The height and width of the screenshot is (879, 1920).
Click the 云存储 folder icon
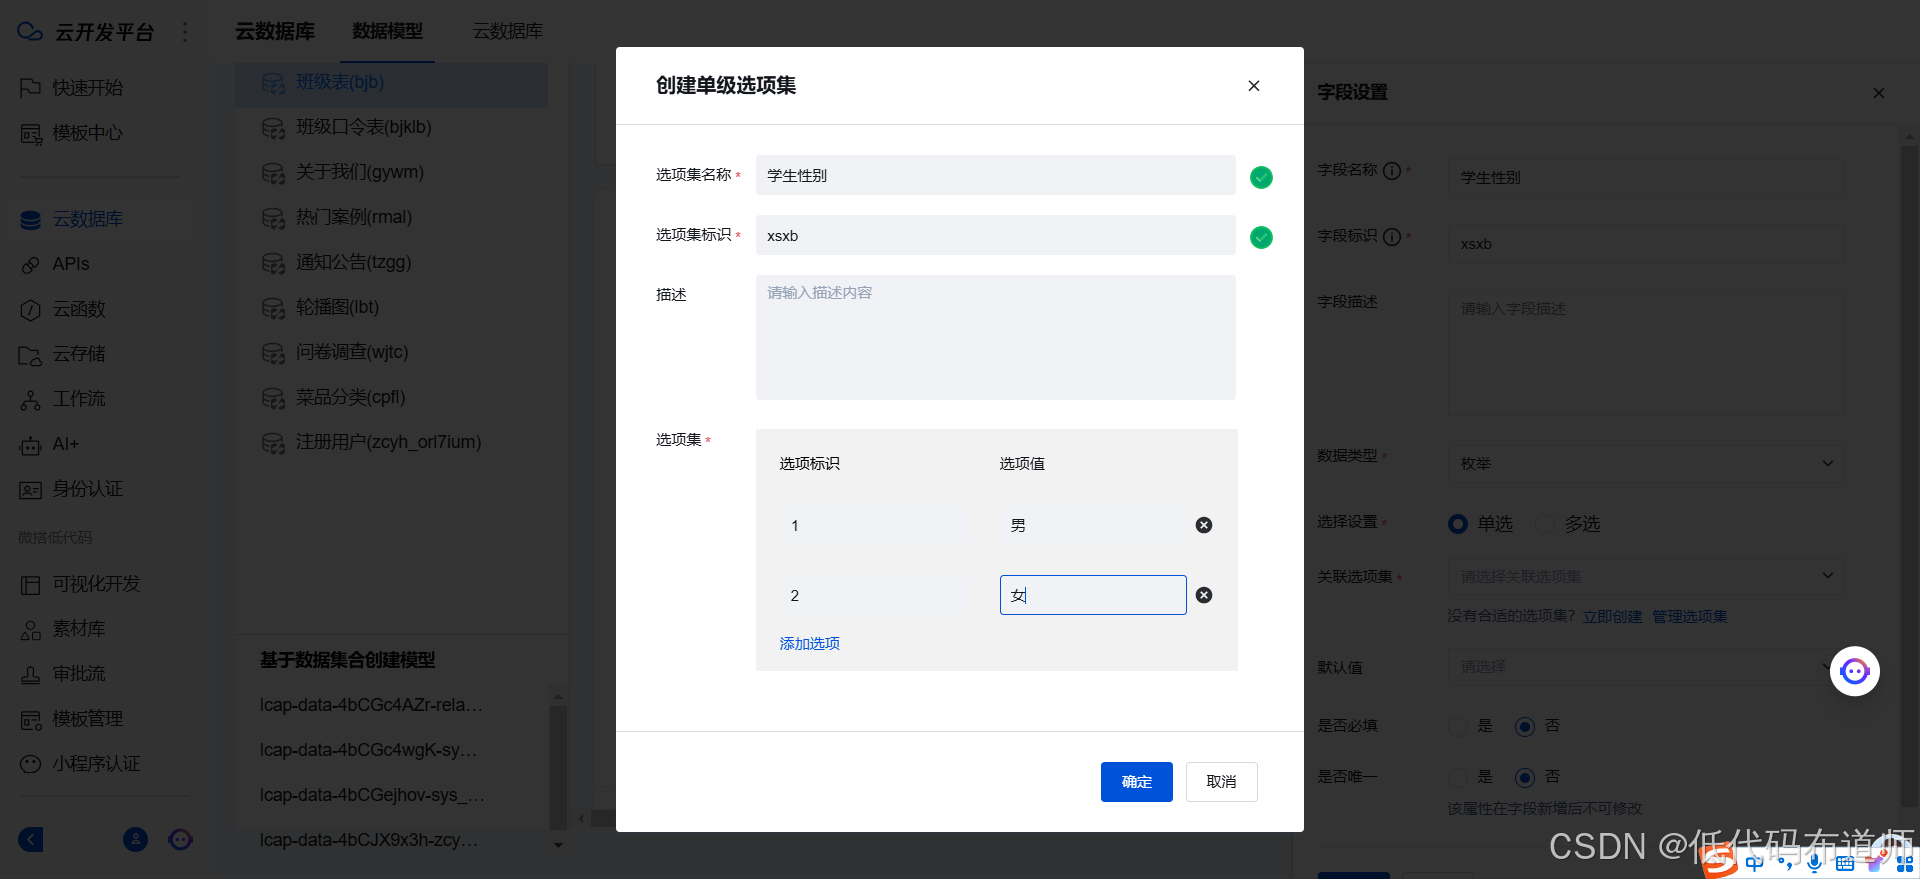31,354
